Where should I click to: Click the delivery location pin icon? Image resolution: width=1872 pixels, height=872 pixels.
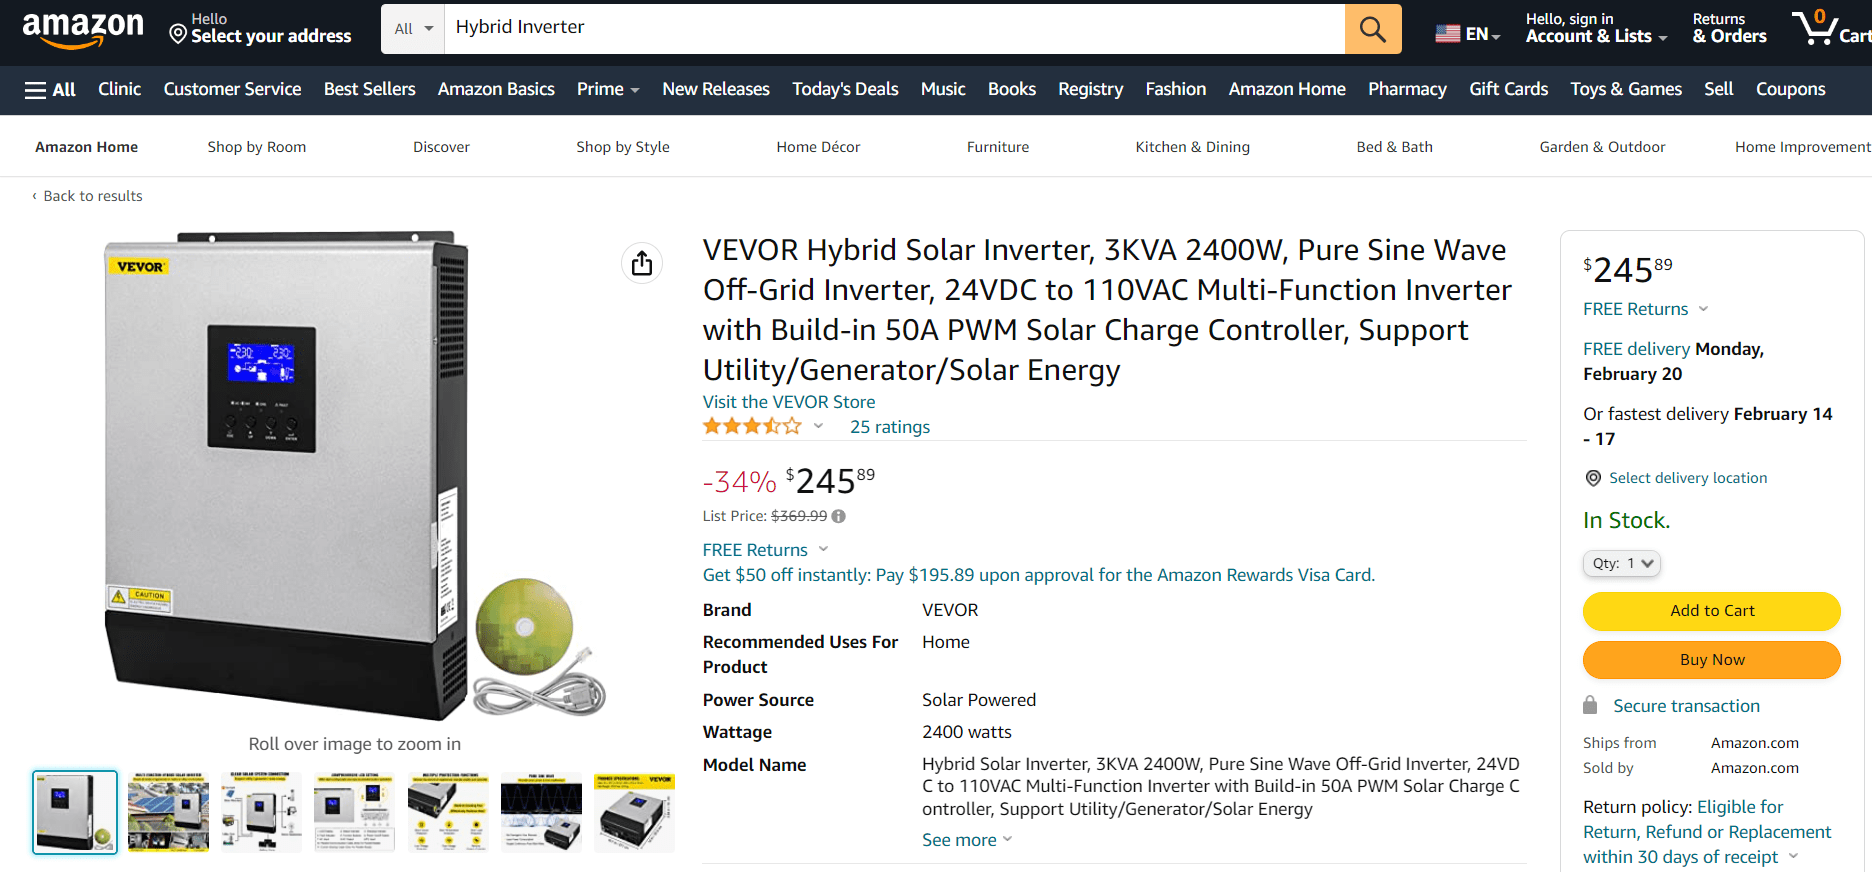(1593, 478)
